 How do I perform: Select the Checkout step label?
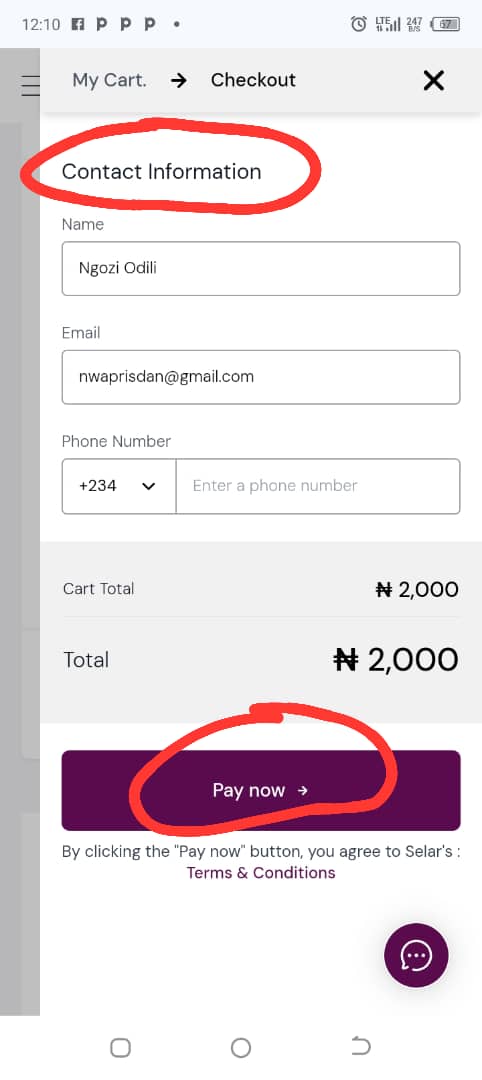[x=253, y=80]
